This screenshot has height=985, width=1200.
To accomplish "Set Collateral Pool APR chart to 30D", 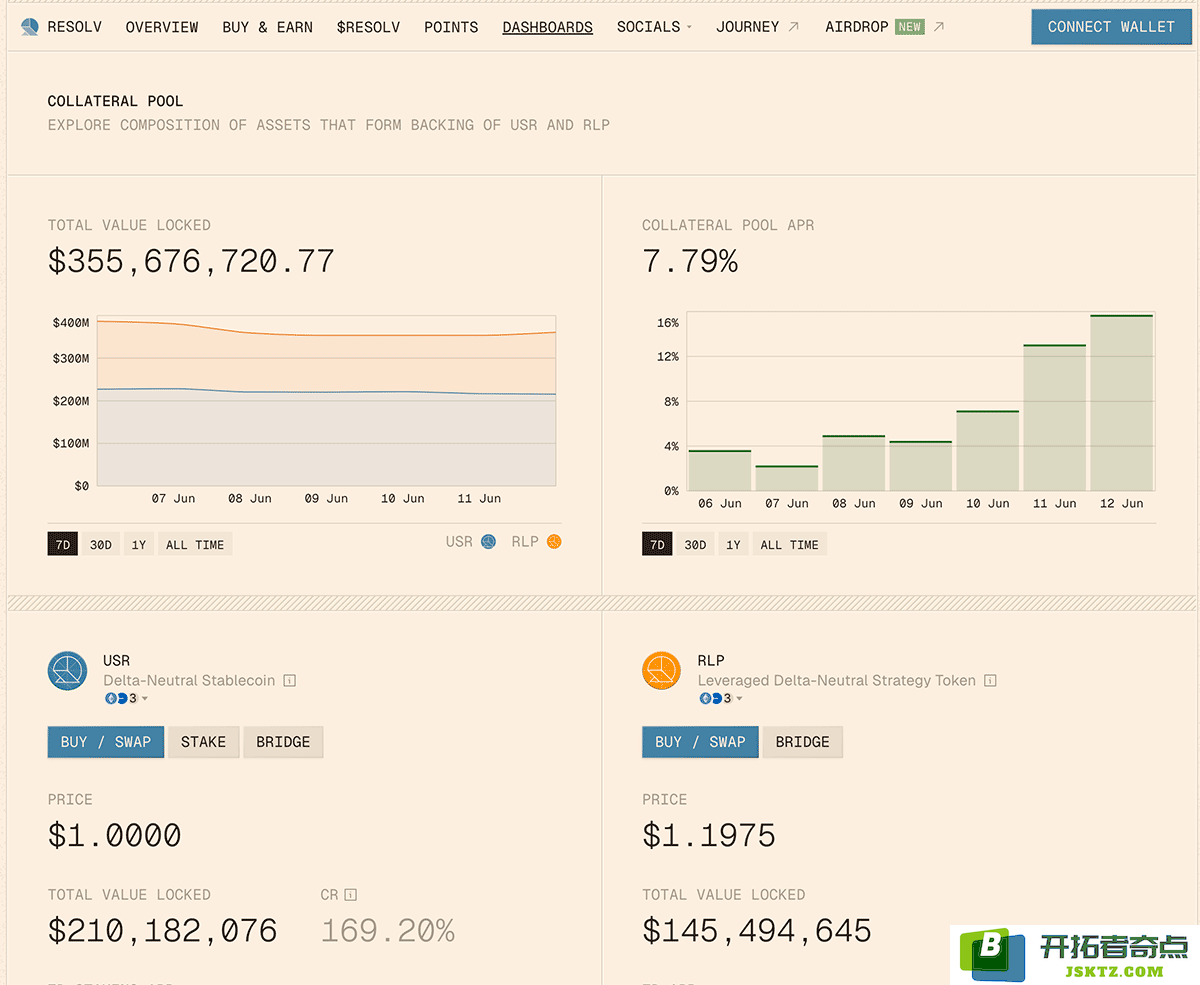I will pyautogui.click(x=695, y=545).
